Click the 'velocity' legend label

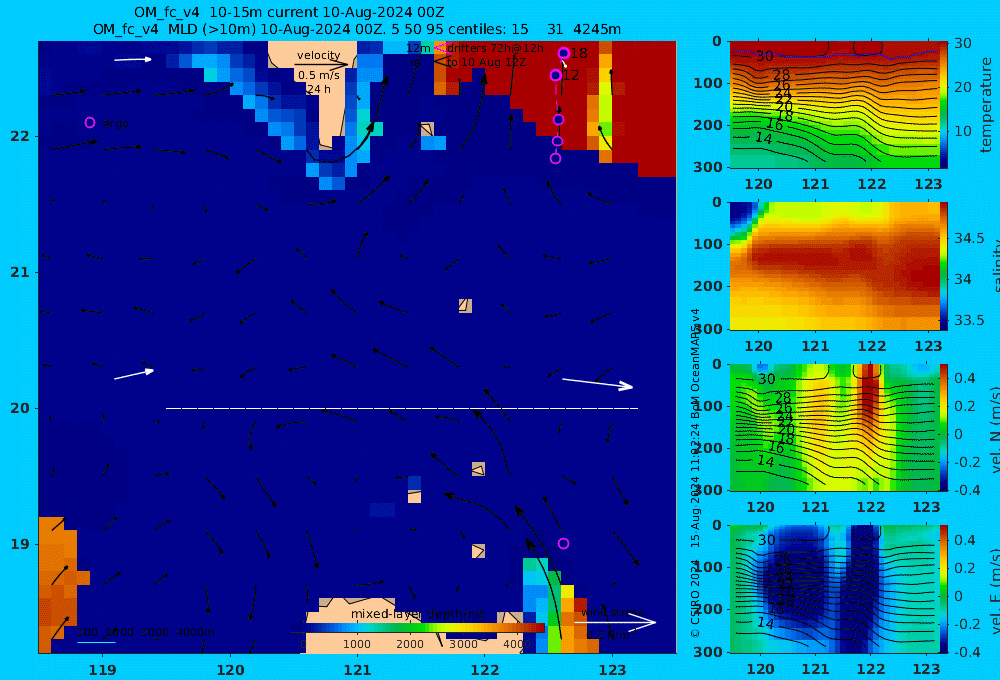coord(318,55)
